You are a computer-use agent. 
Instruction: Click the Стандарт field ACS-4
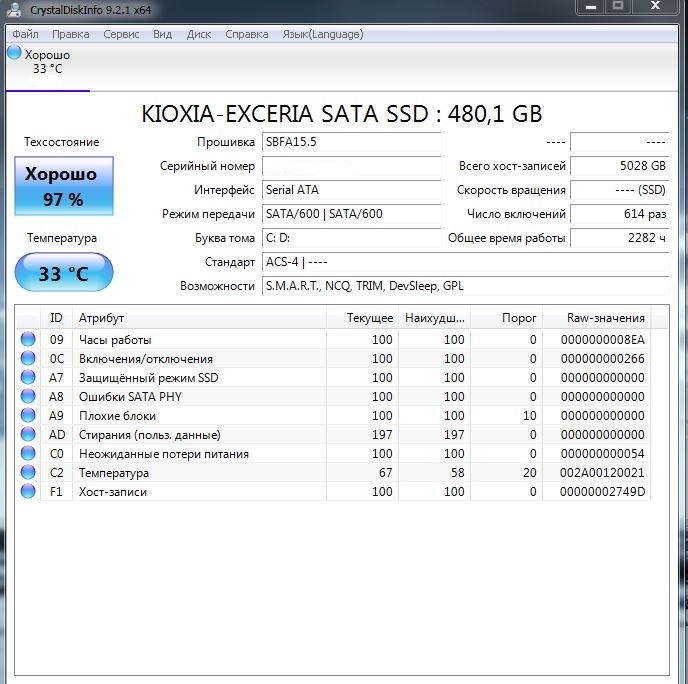point(466,262)
